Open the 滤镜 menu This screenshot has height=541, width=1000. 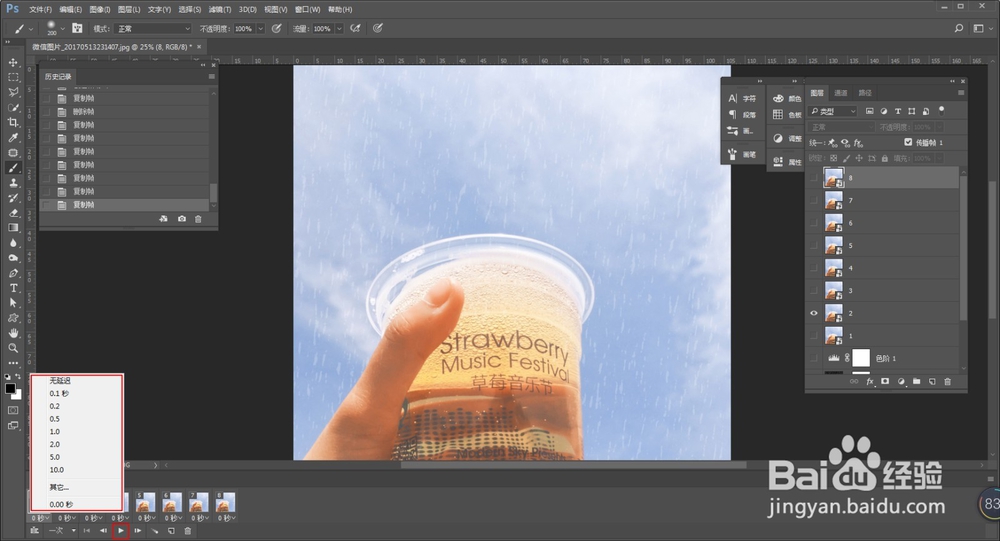point(220,10)
